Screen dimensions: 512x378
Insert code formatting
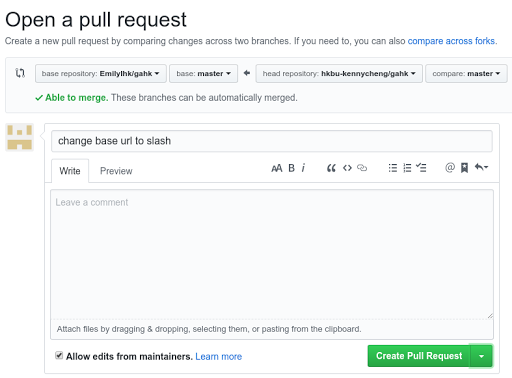(x=347, y=168)
